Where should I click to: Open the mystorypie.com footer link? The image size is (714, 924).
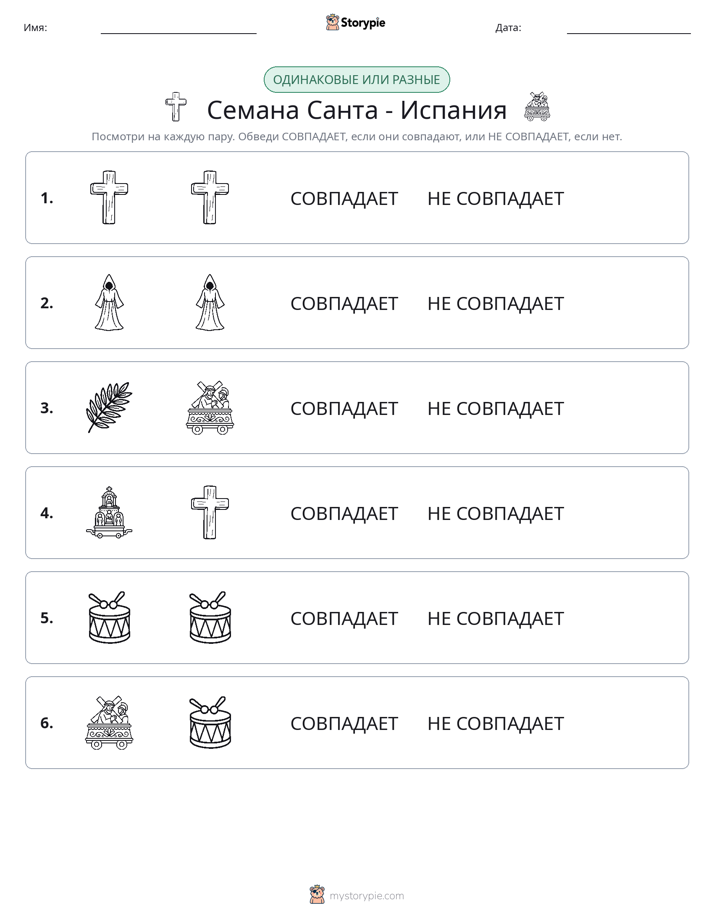click(x=357, y=895)
